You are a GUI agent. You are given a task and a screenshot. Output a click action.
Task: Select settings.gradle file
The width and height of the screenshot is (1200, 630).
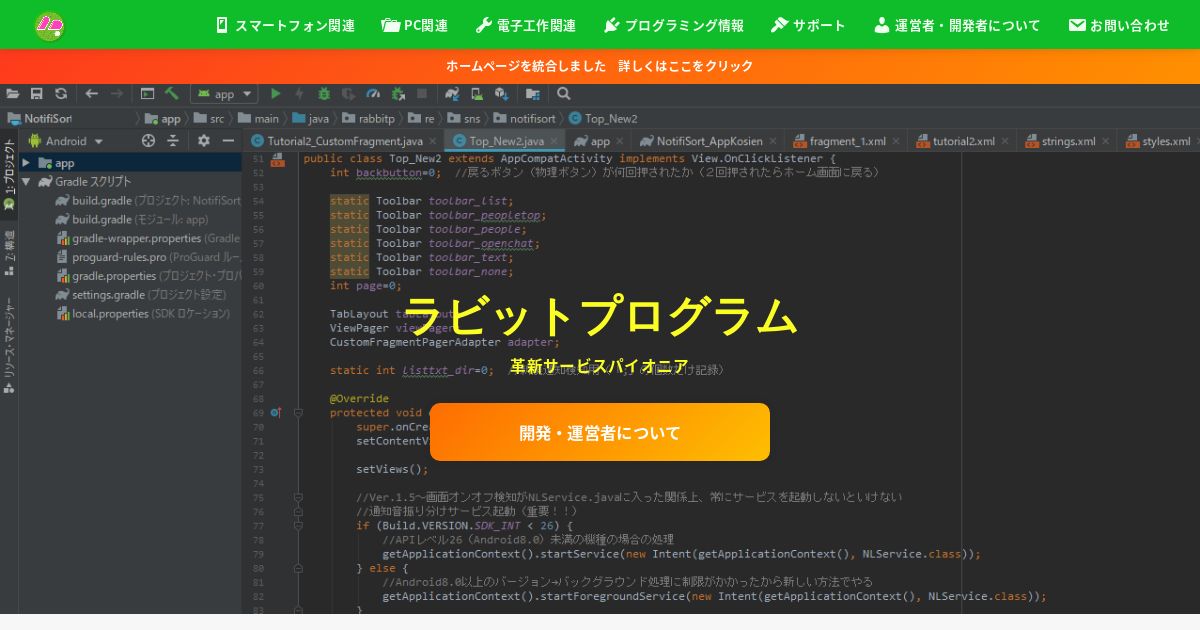141,295
